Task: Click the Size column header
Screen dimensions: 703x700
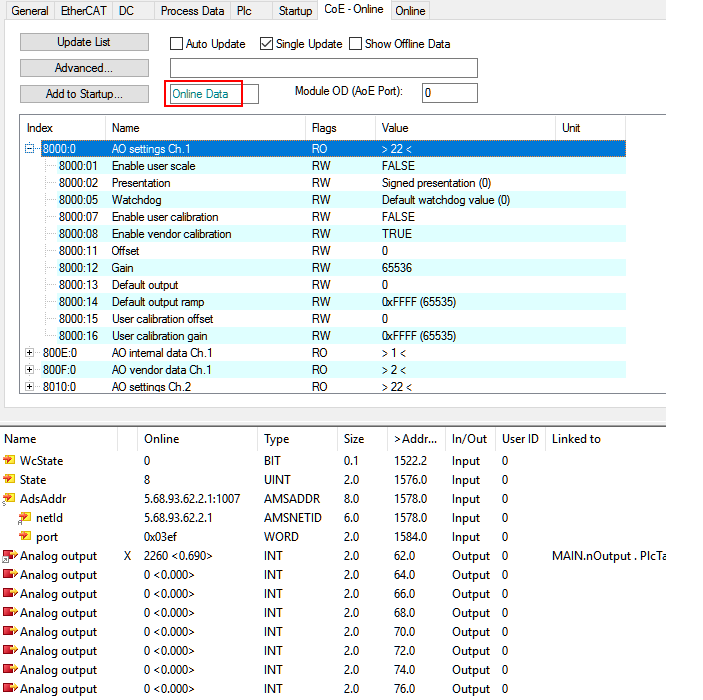Action: point(362,439)
